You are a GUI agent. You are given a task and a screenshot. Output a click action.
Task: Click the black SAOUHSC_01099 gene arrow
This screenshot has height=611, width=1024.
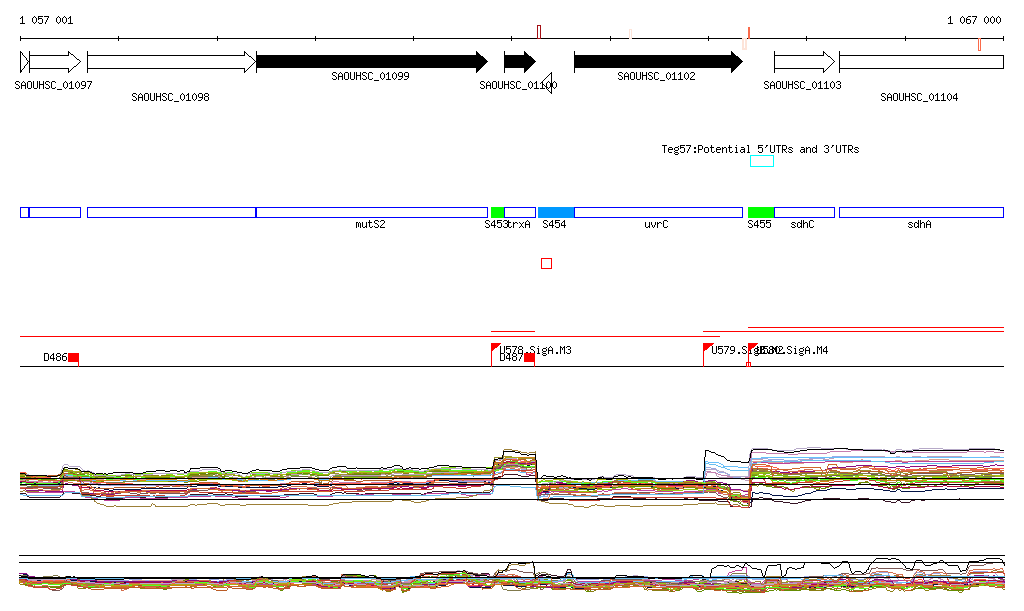pyautogui.click(x=370, y=62)
